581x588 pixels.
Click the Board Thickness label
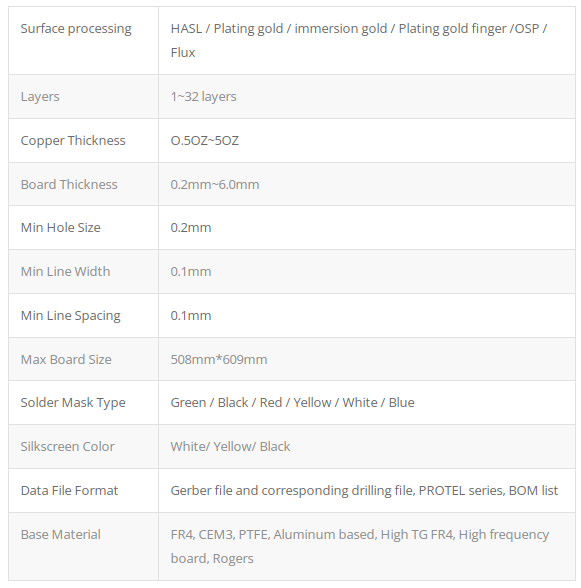[69, 184]
